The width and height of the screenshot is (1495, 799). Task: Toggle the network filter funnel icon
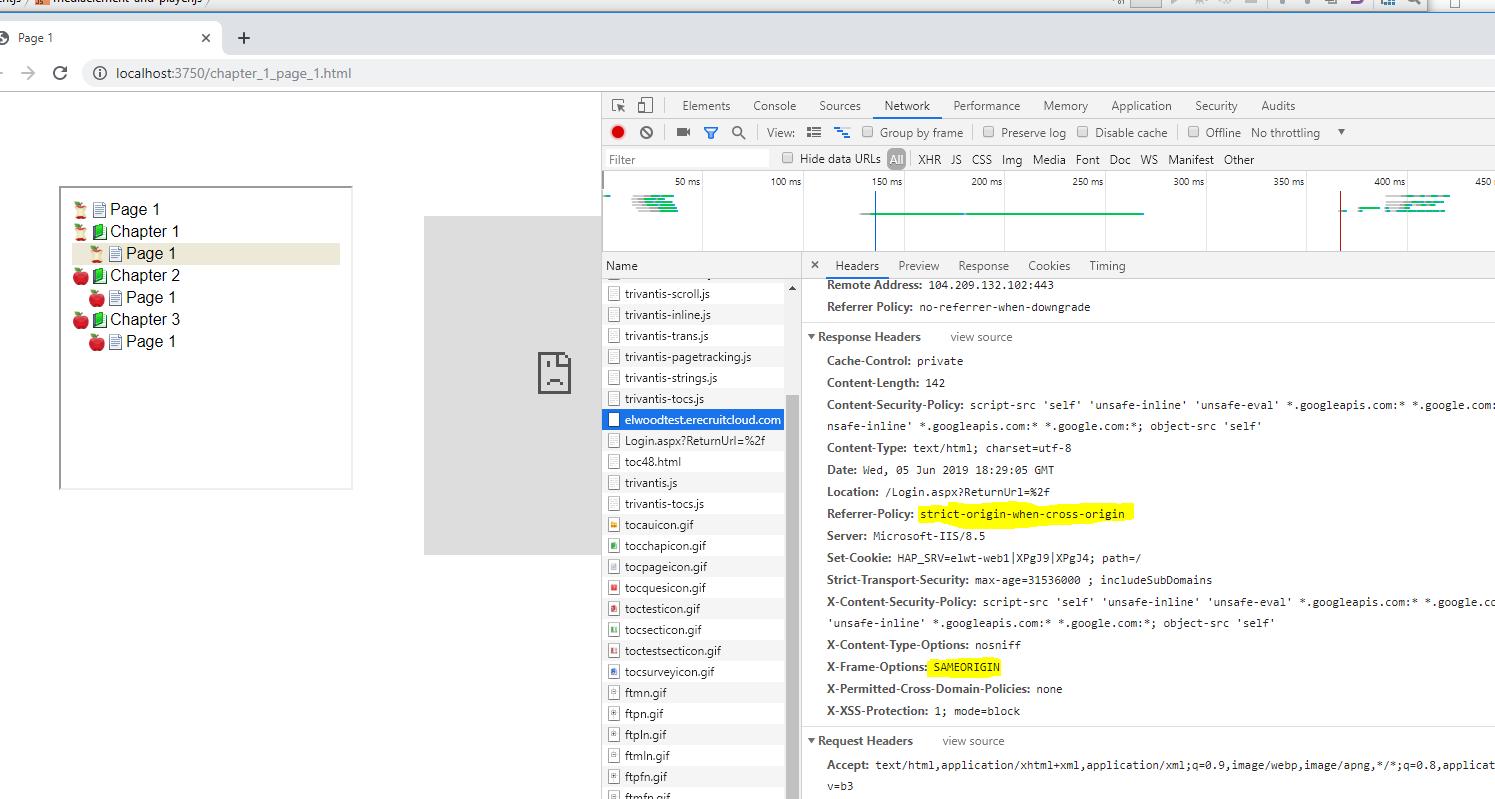tap(711, 132)
